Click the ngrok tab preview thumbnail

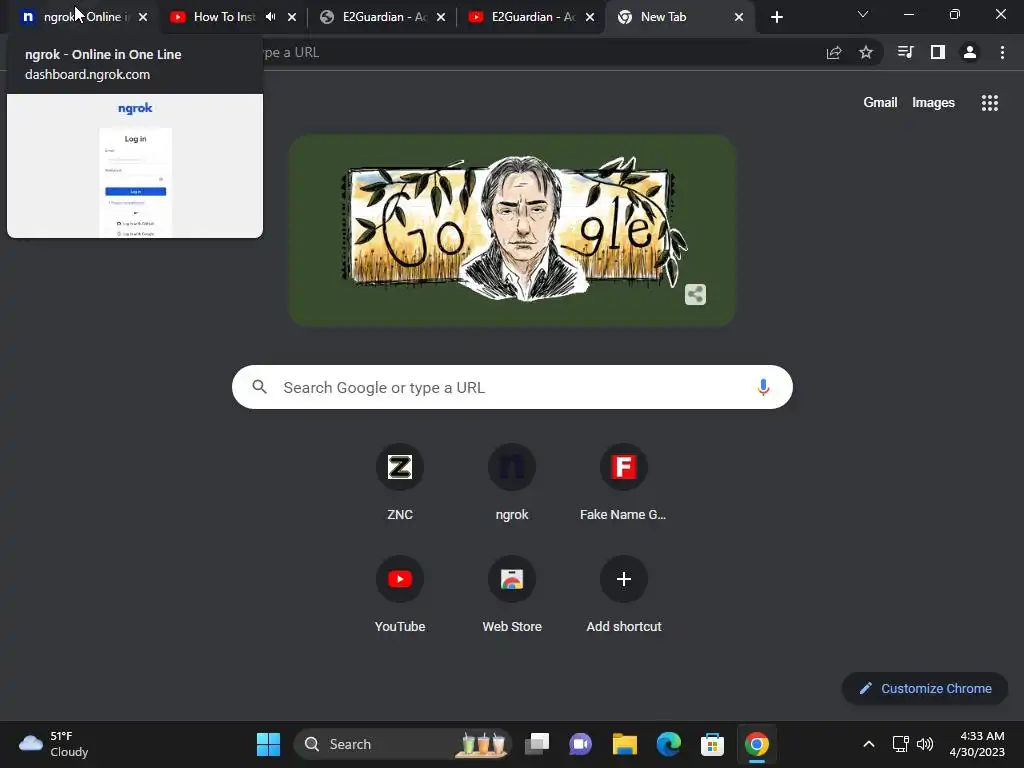[135, 166]
